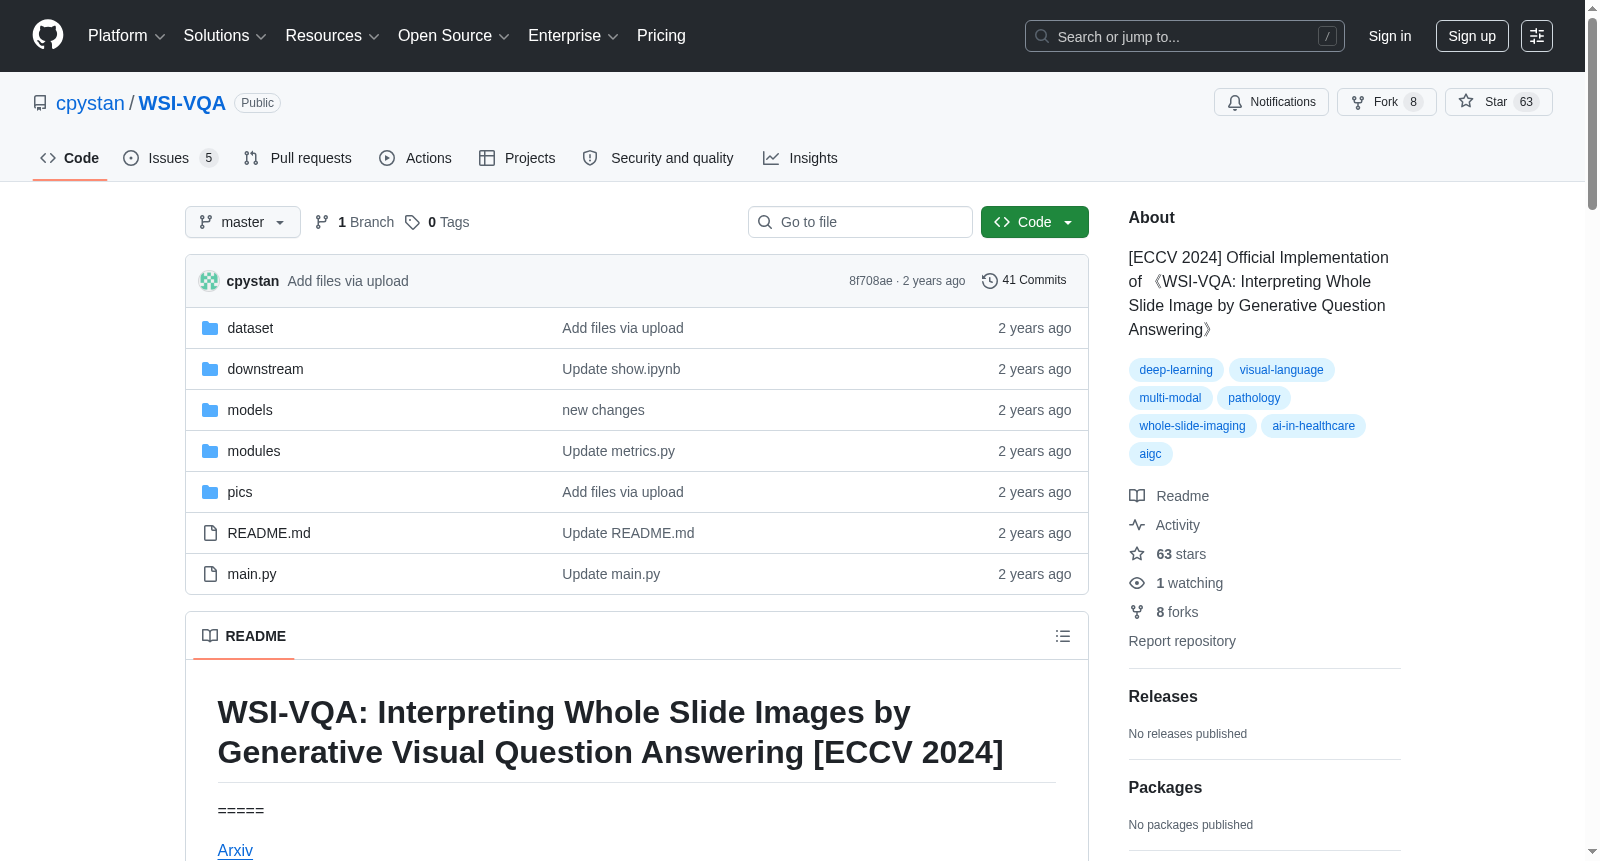Click the Activity pulse icon in About
The image size is (1600, 861).
coord(1137,525)
